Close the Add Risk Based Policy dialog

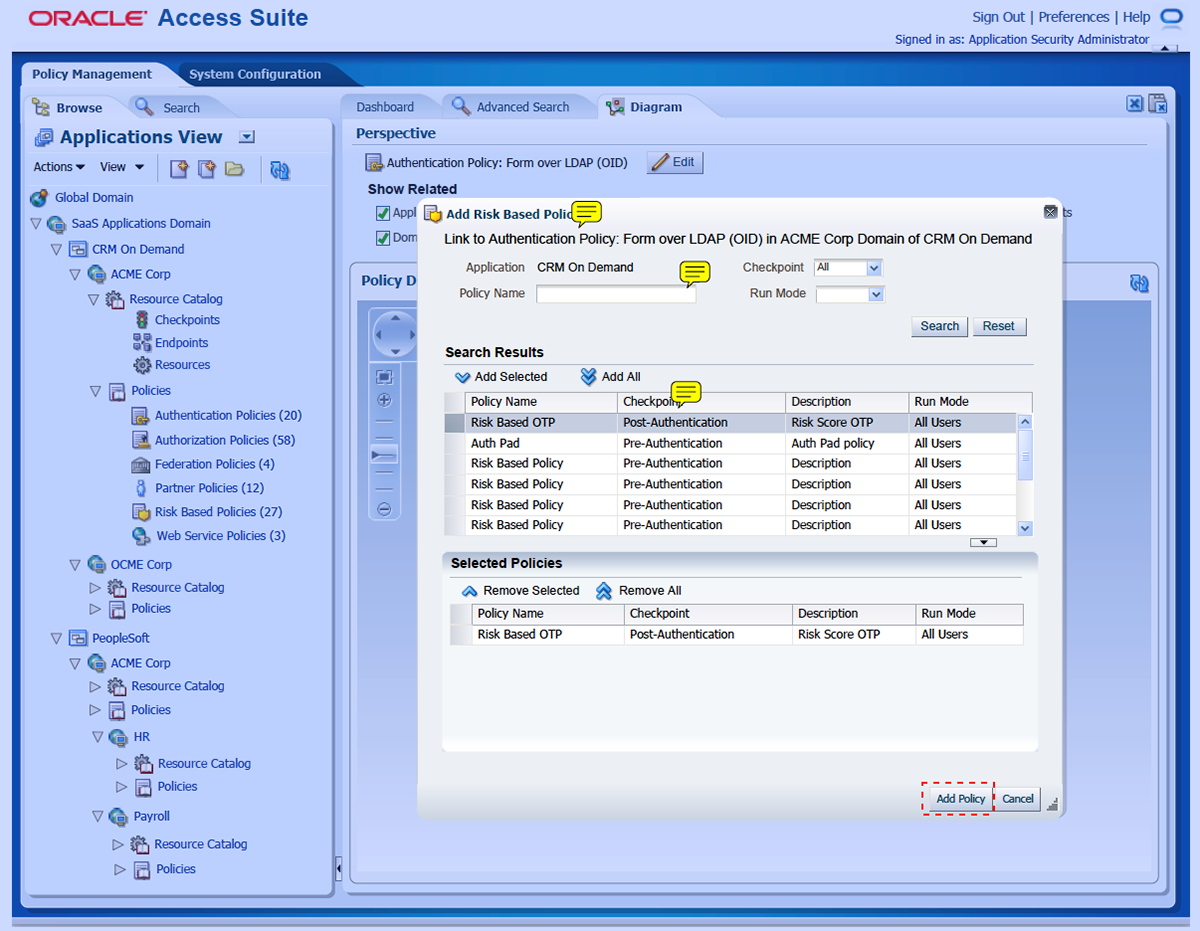pos(1050,212)
